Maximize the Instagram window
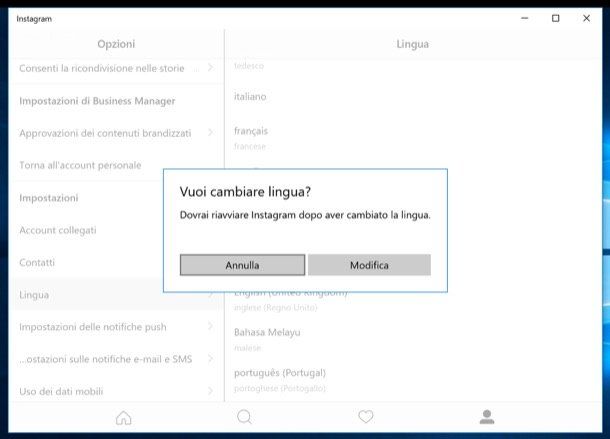 556,18
